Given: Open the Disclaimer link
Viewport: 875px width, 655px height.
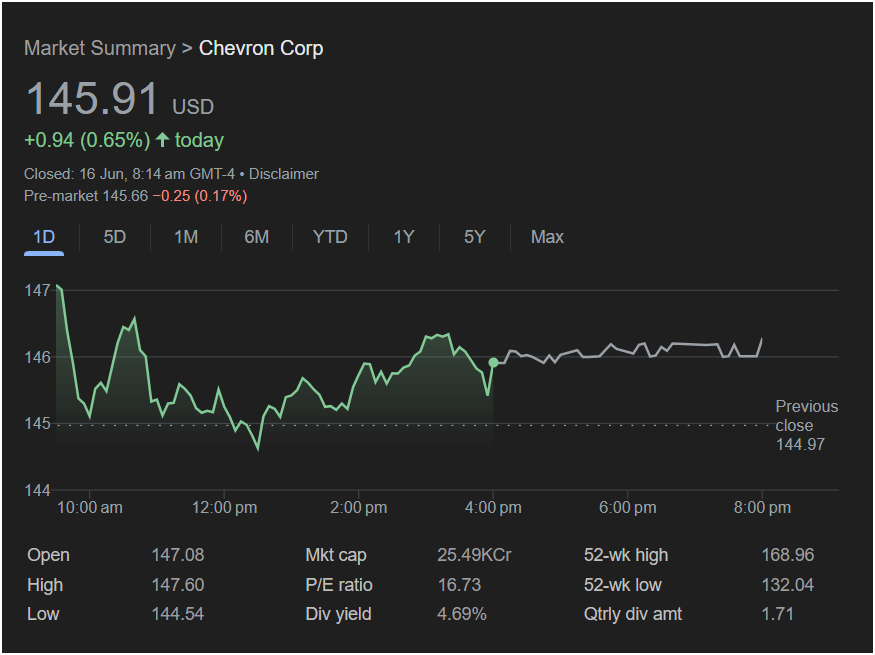Looking at the screenshot, I should [x=283, y=174].
